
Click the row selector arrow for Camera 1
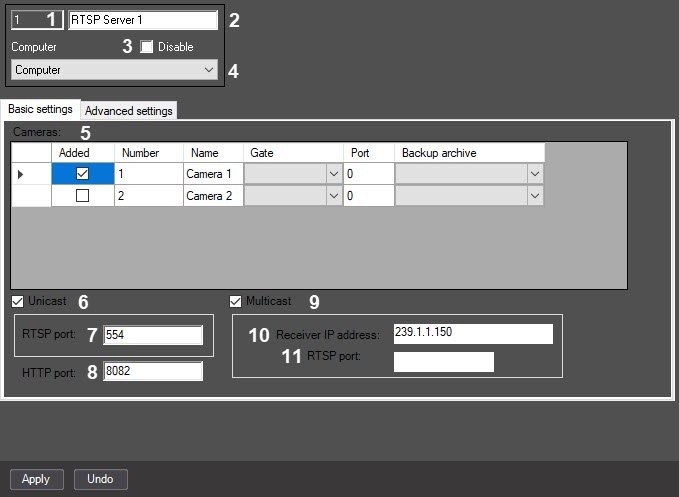pyautogui.click(x=20, y=174)
